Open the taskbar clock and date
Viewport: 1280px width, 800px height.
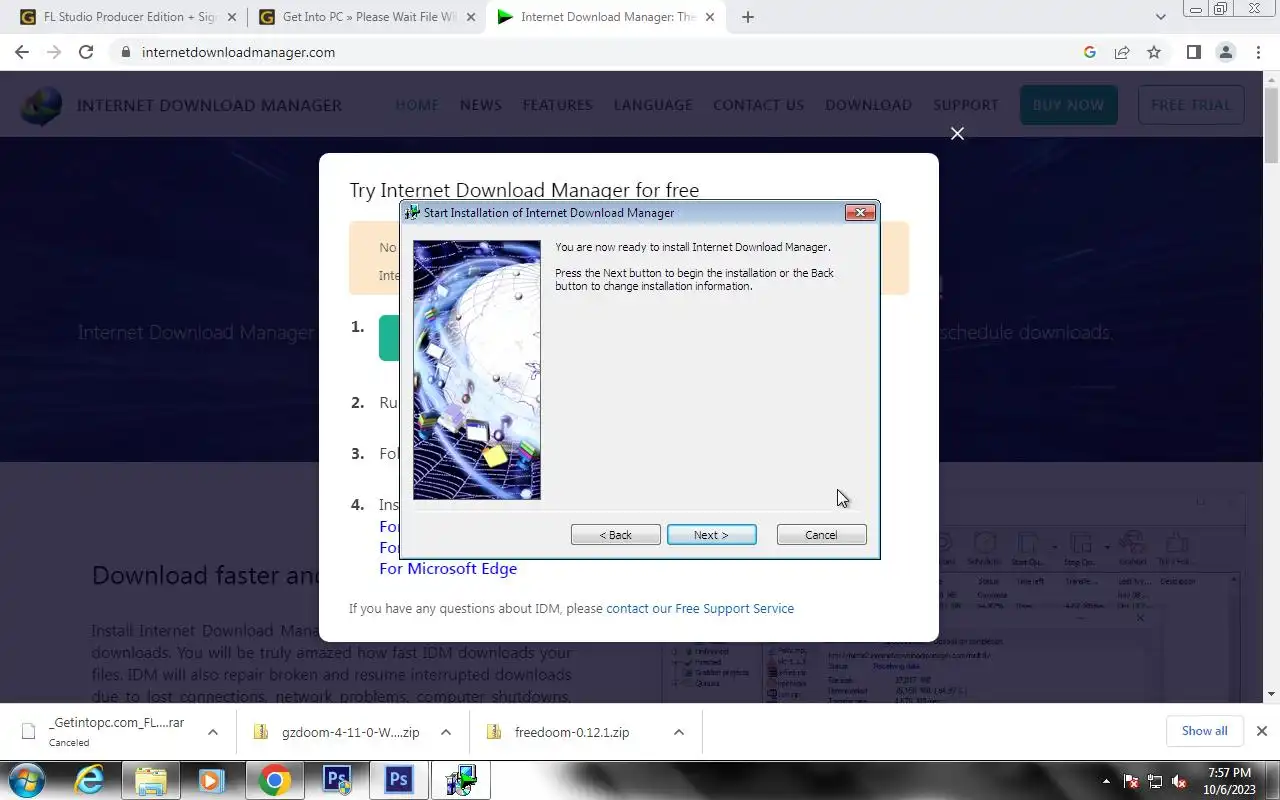(x=1229, y=781)
